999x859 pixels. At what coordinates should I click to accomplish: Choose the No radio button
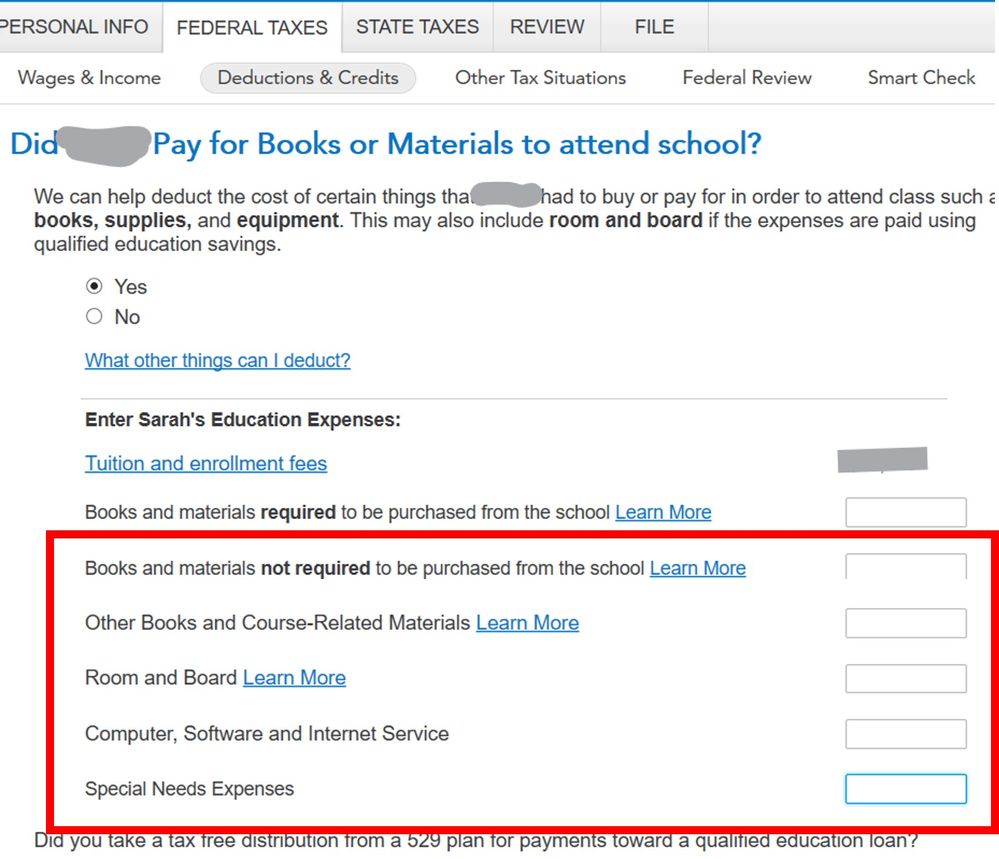(94, 317)
